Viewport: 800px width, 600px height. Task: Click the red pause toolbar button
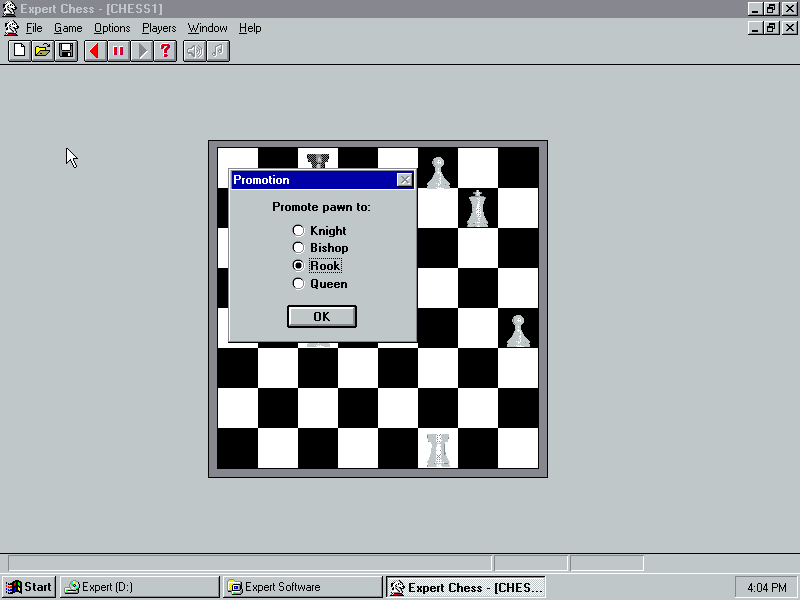(118, 51)
